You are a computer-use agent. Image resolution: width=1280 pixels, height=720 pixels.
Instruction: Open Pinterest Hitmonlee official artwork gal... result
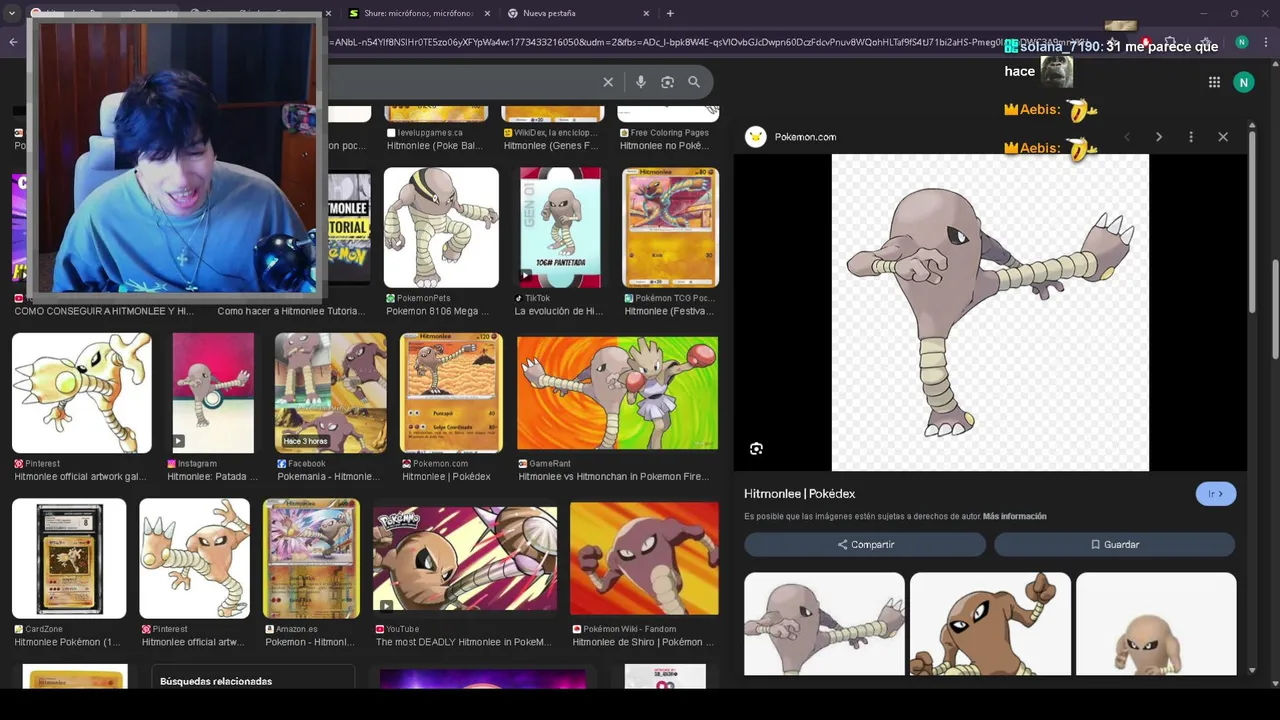pos(82,393)
